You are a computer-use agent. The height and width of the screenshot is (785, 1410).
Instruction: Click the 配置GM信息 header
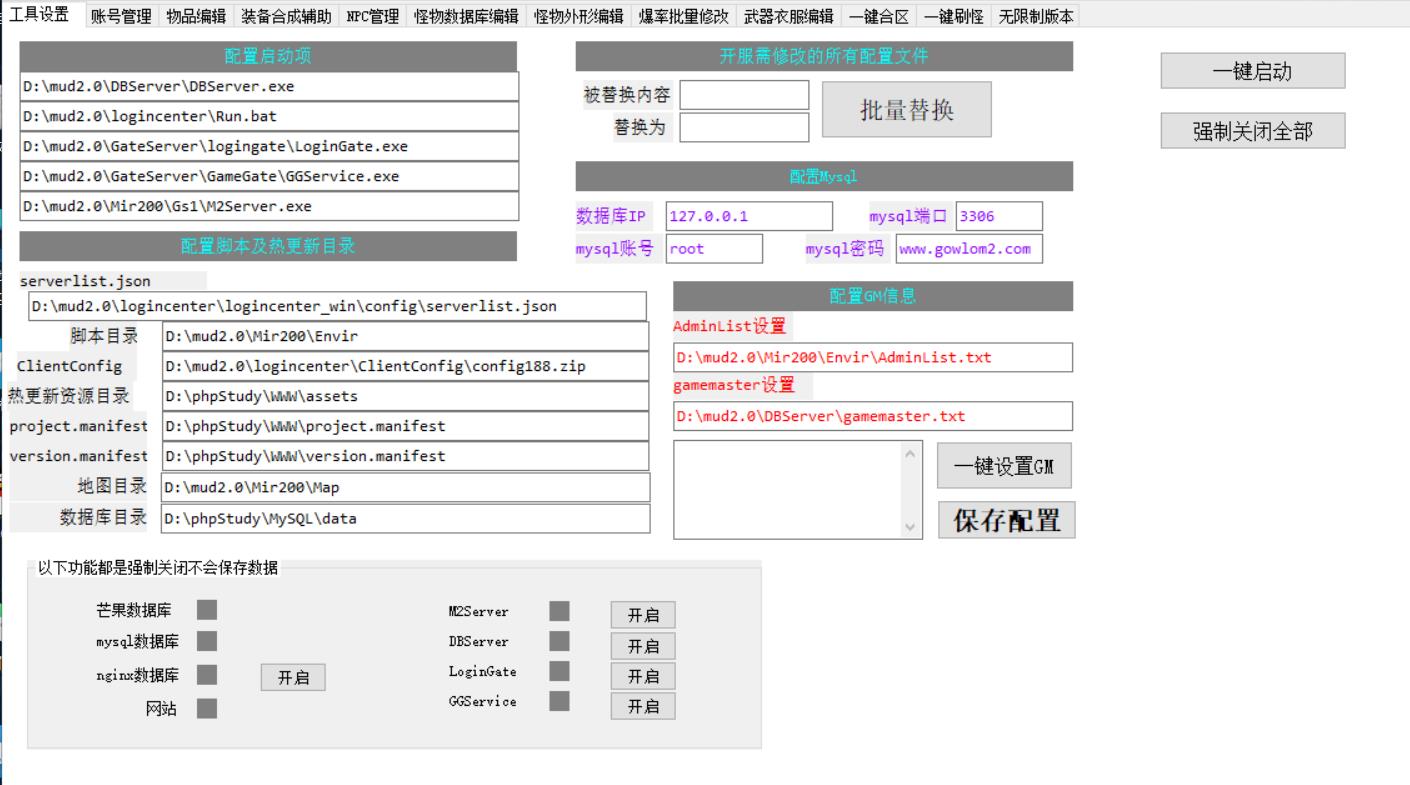pyautogui.click(x=873, y=296)
